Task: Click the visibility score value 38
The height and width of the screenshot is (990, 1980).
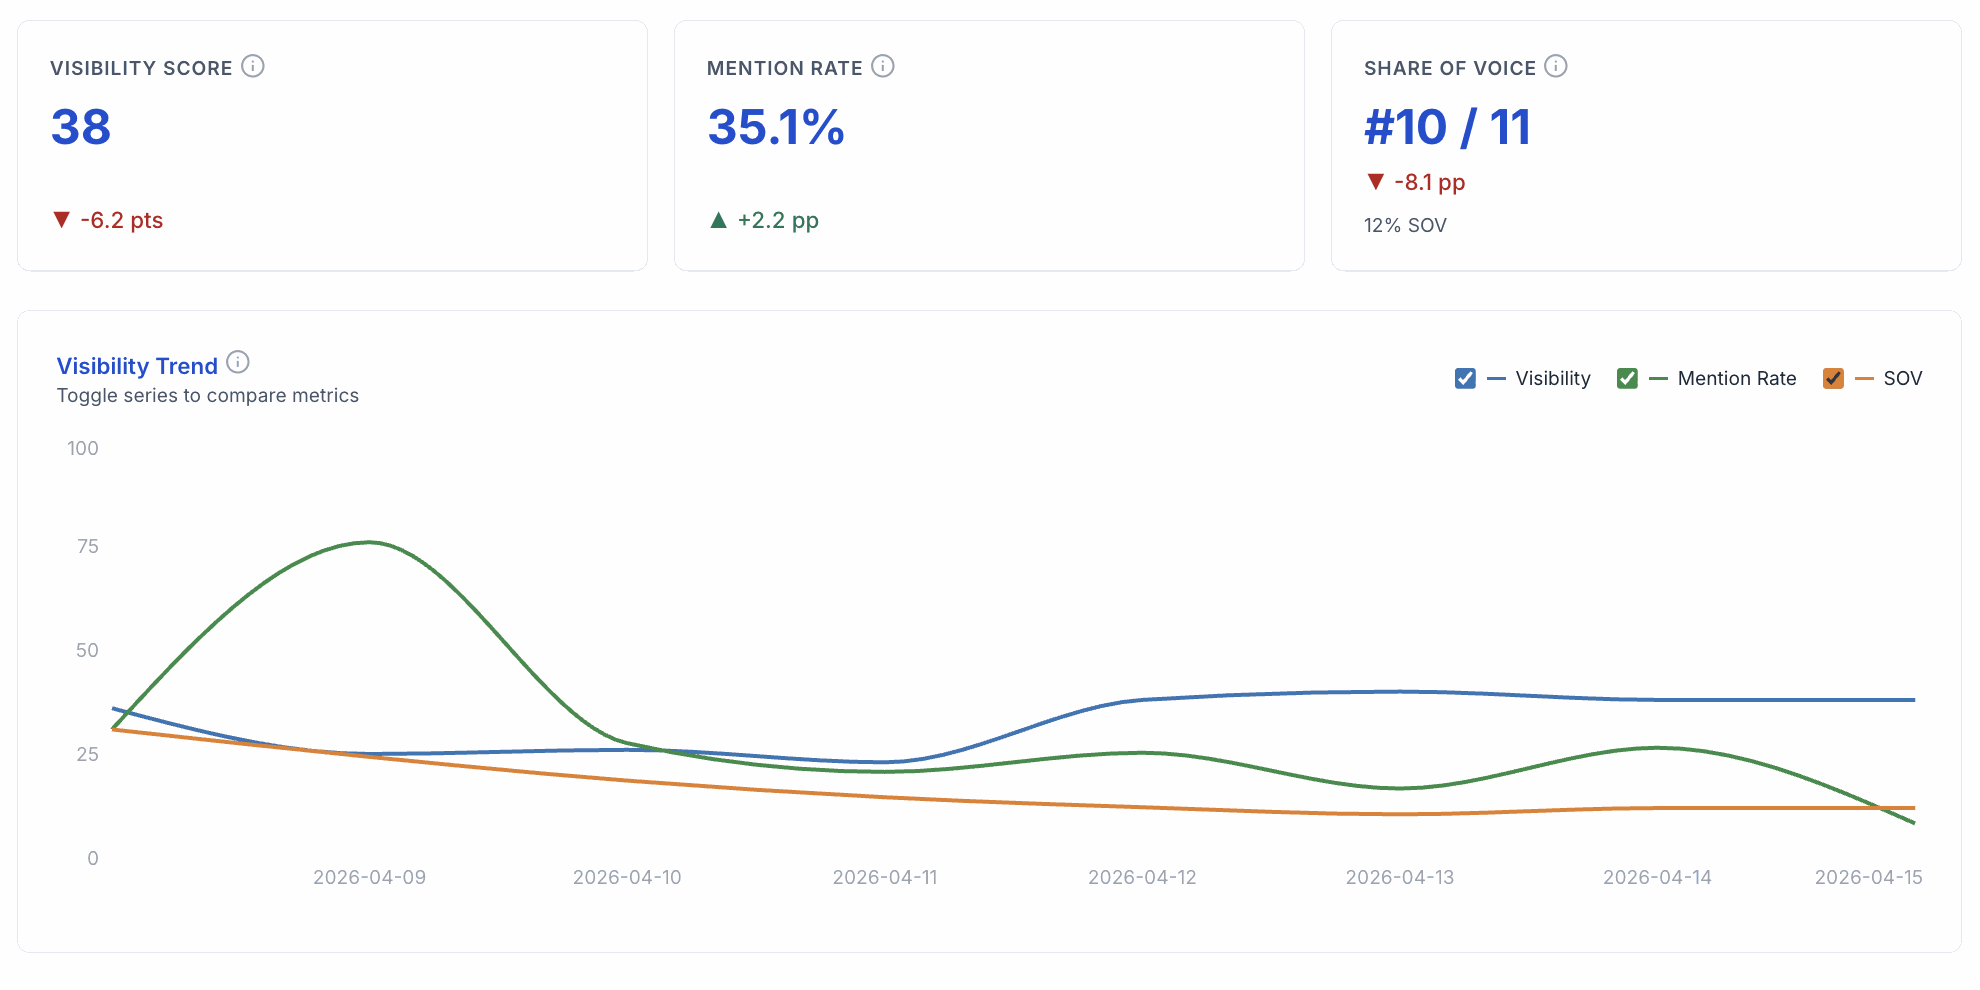Action: 81,127
